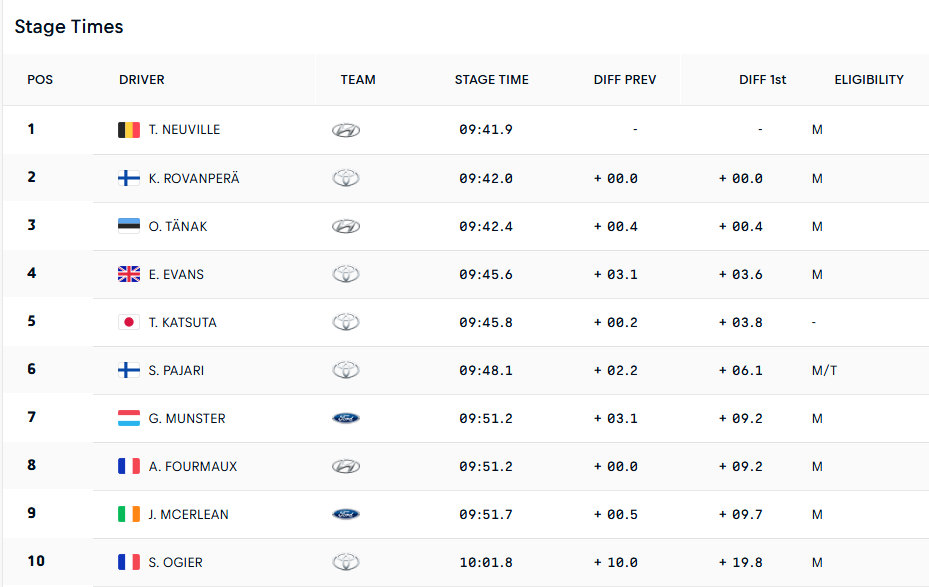Click the Toyota logo in Rovanperä's row
The height and width of the screenshot is (587, 929).
[x=346, y=178]
